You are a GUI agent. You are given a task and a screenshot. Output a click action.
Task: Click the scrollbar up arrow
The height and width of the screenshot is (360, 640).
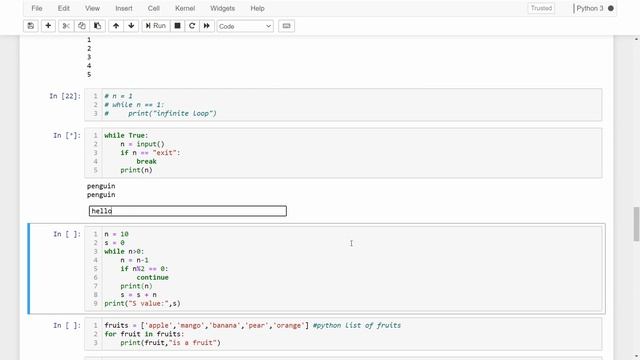pyautogui.click(x=636, y=39)
